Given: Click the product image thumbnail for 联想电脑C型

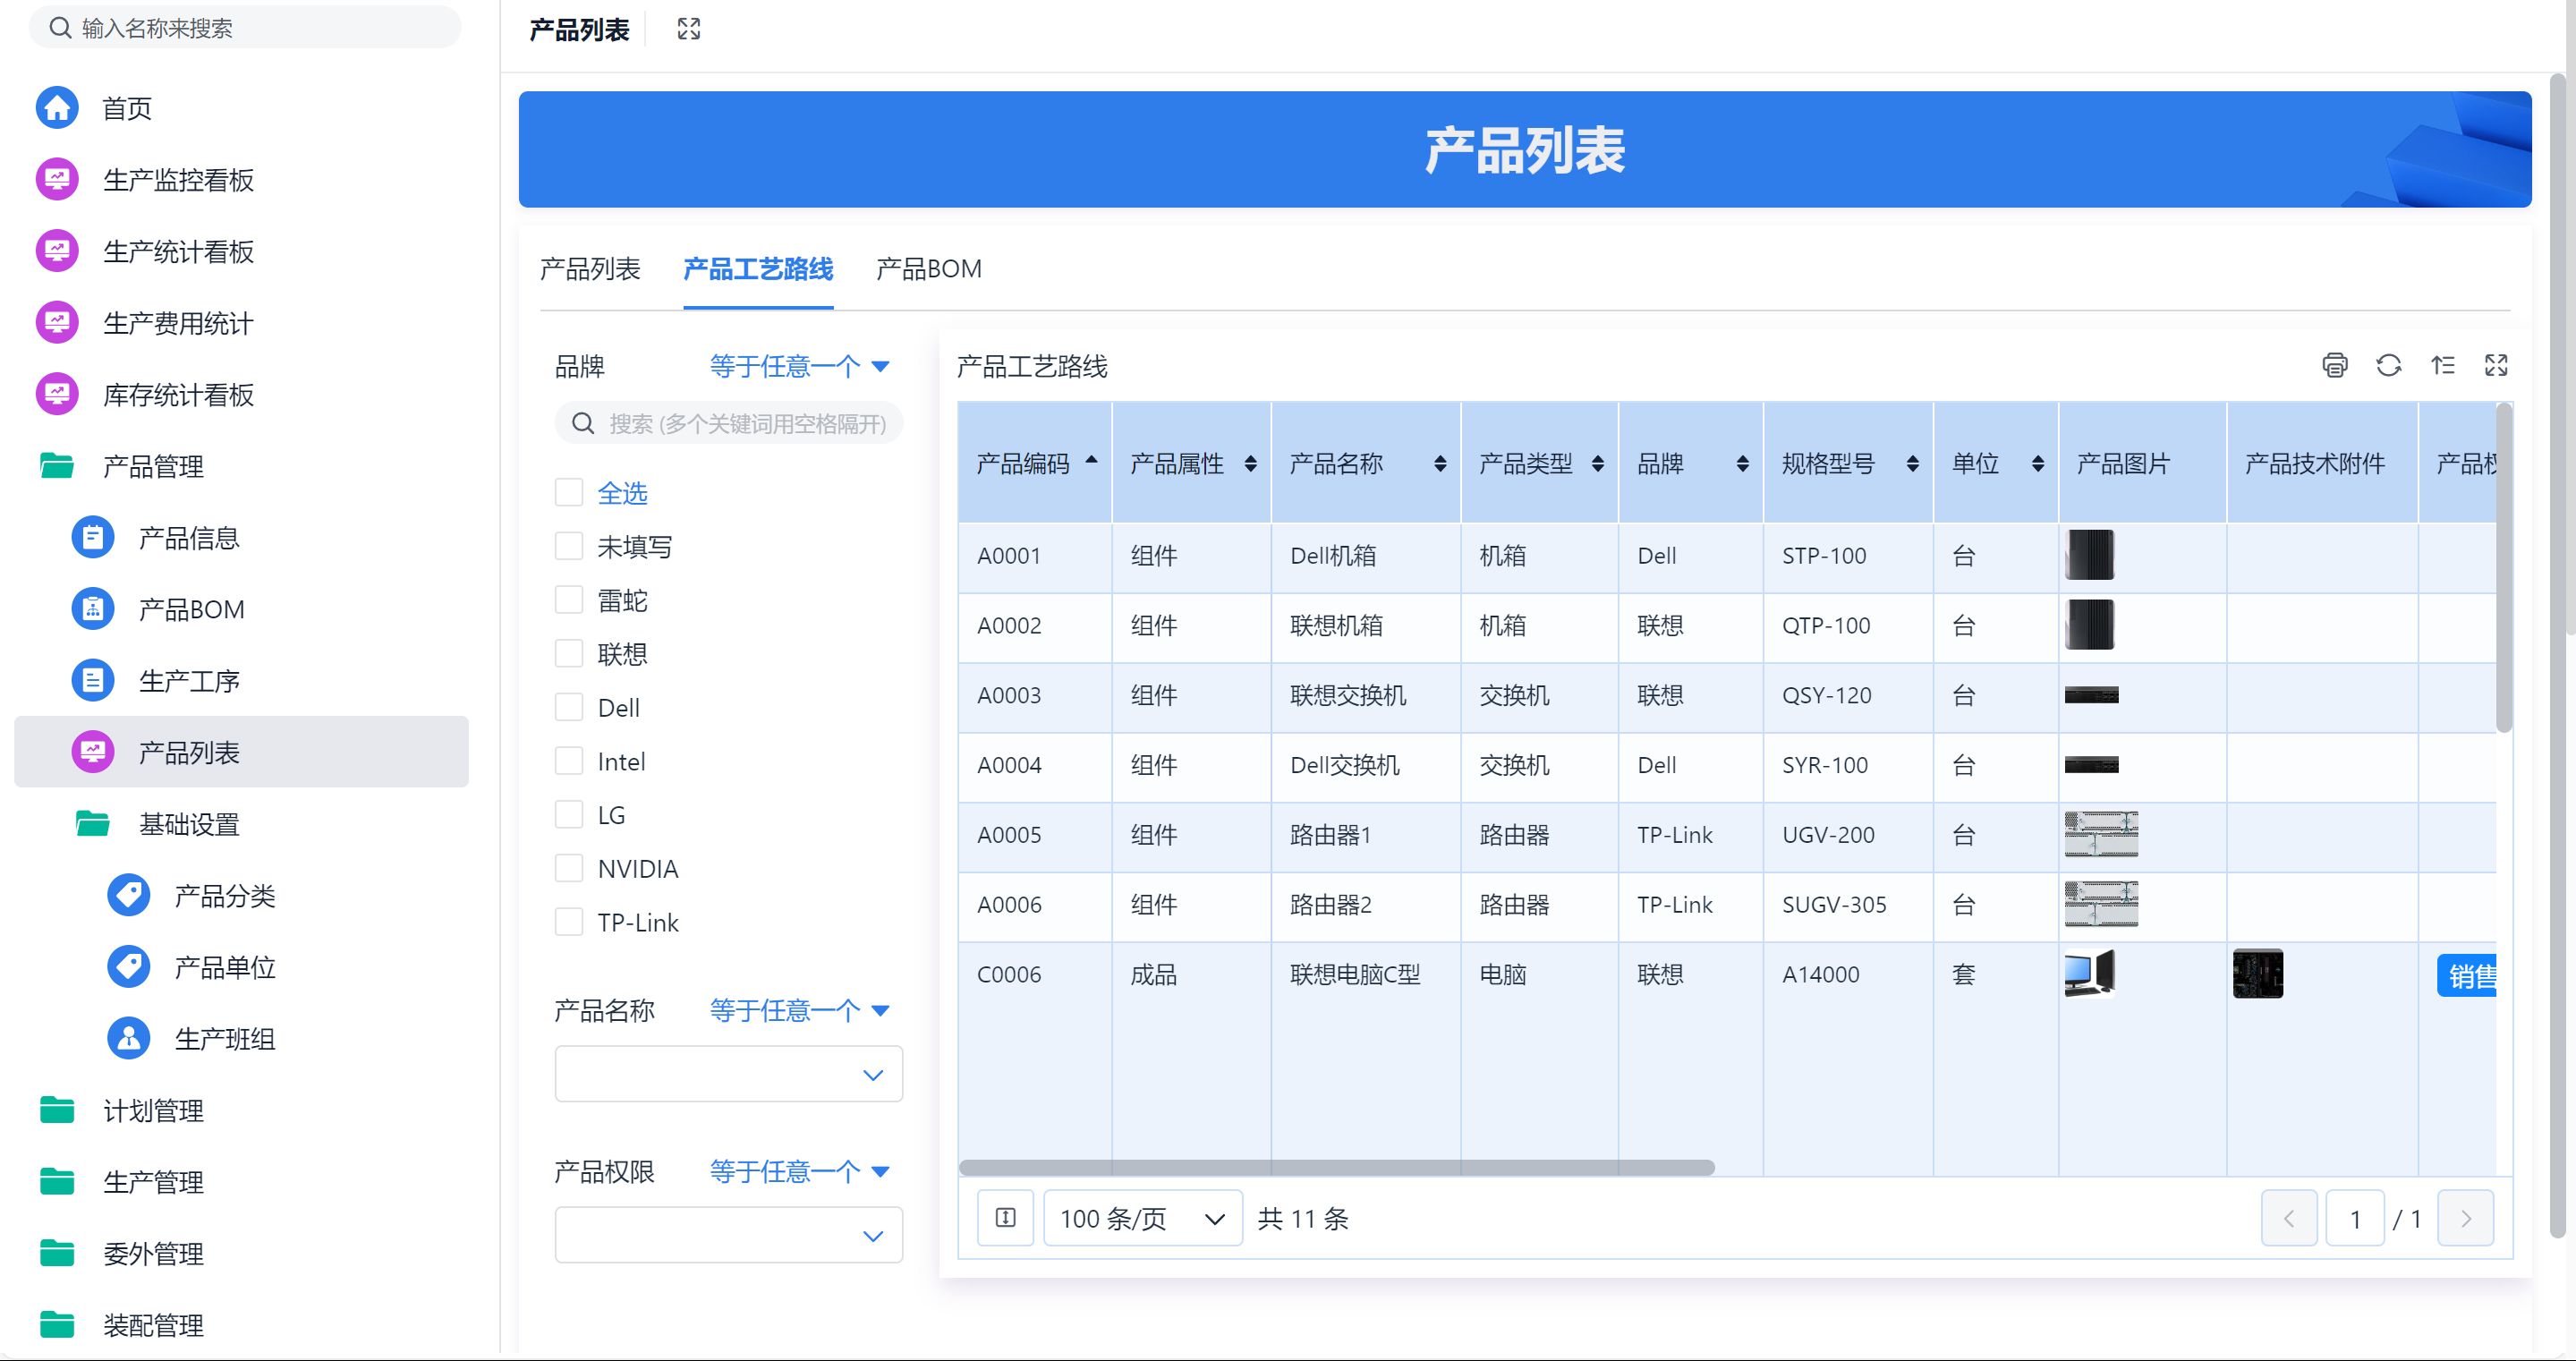Looking at the screenshot, I should click(2089, 973).
